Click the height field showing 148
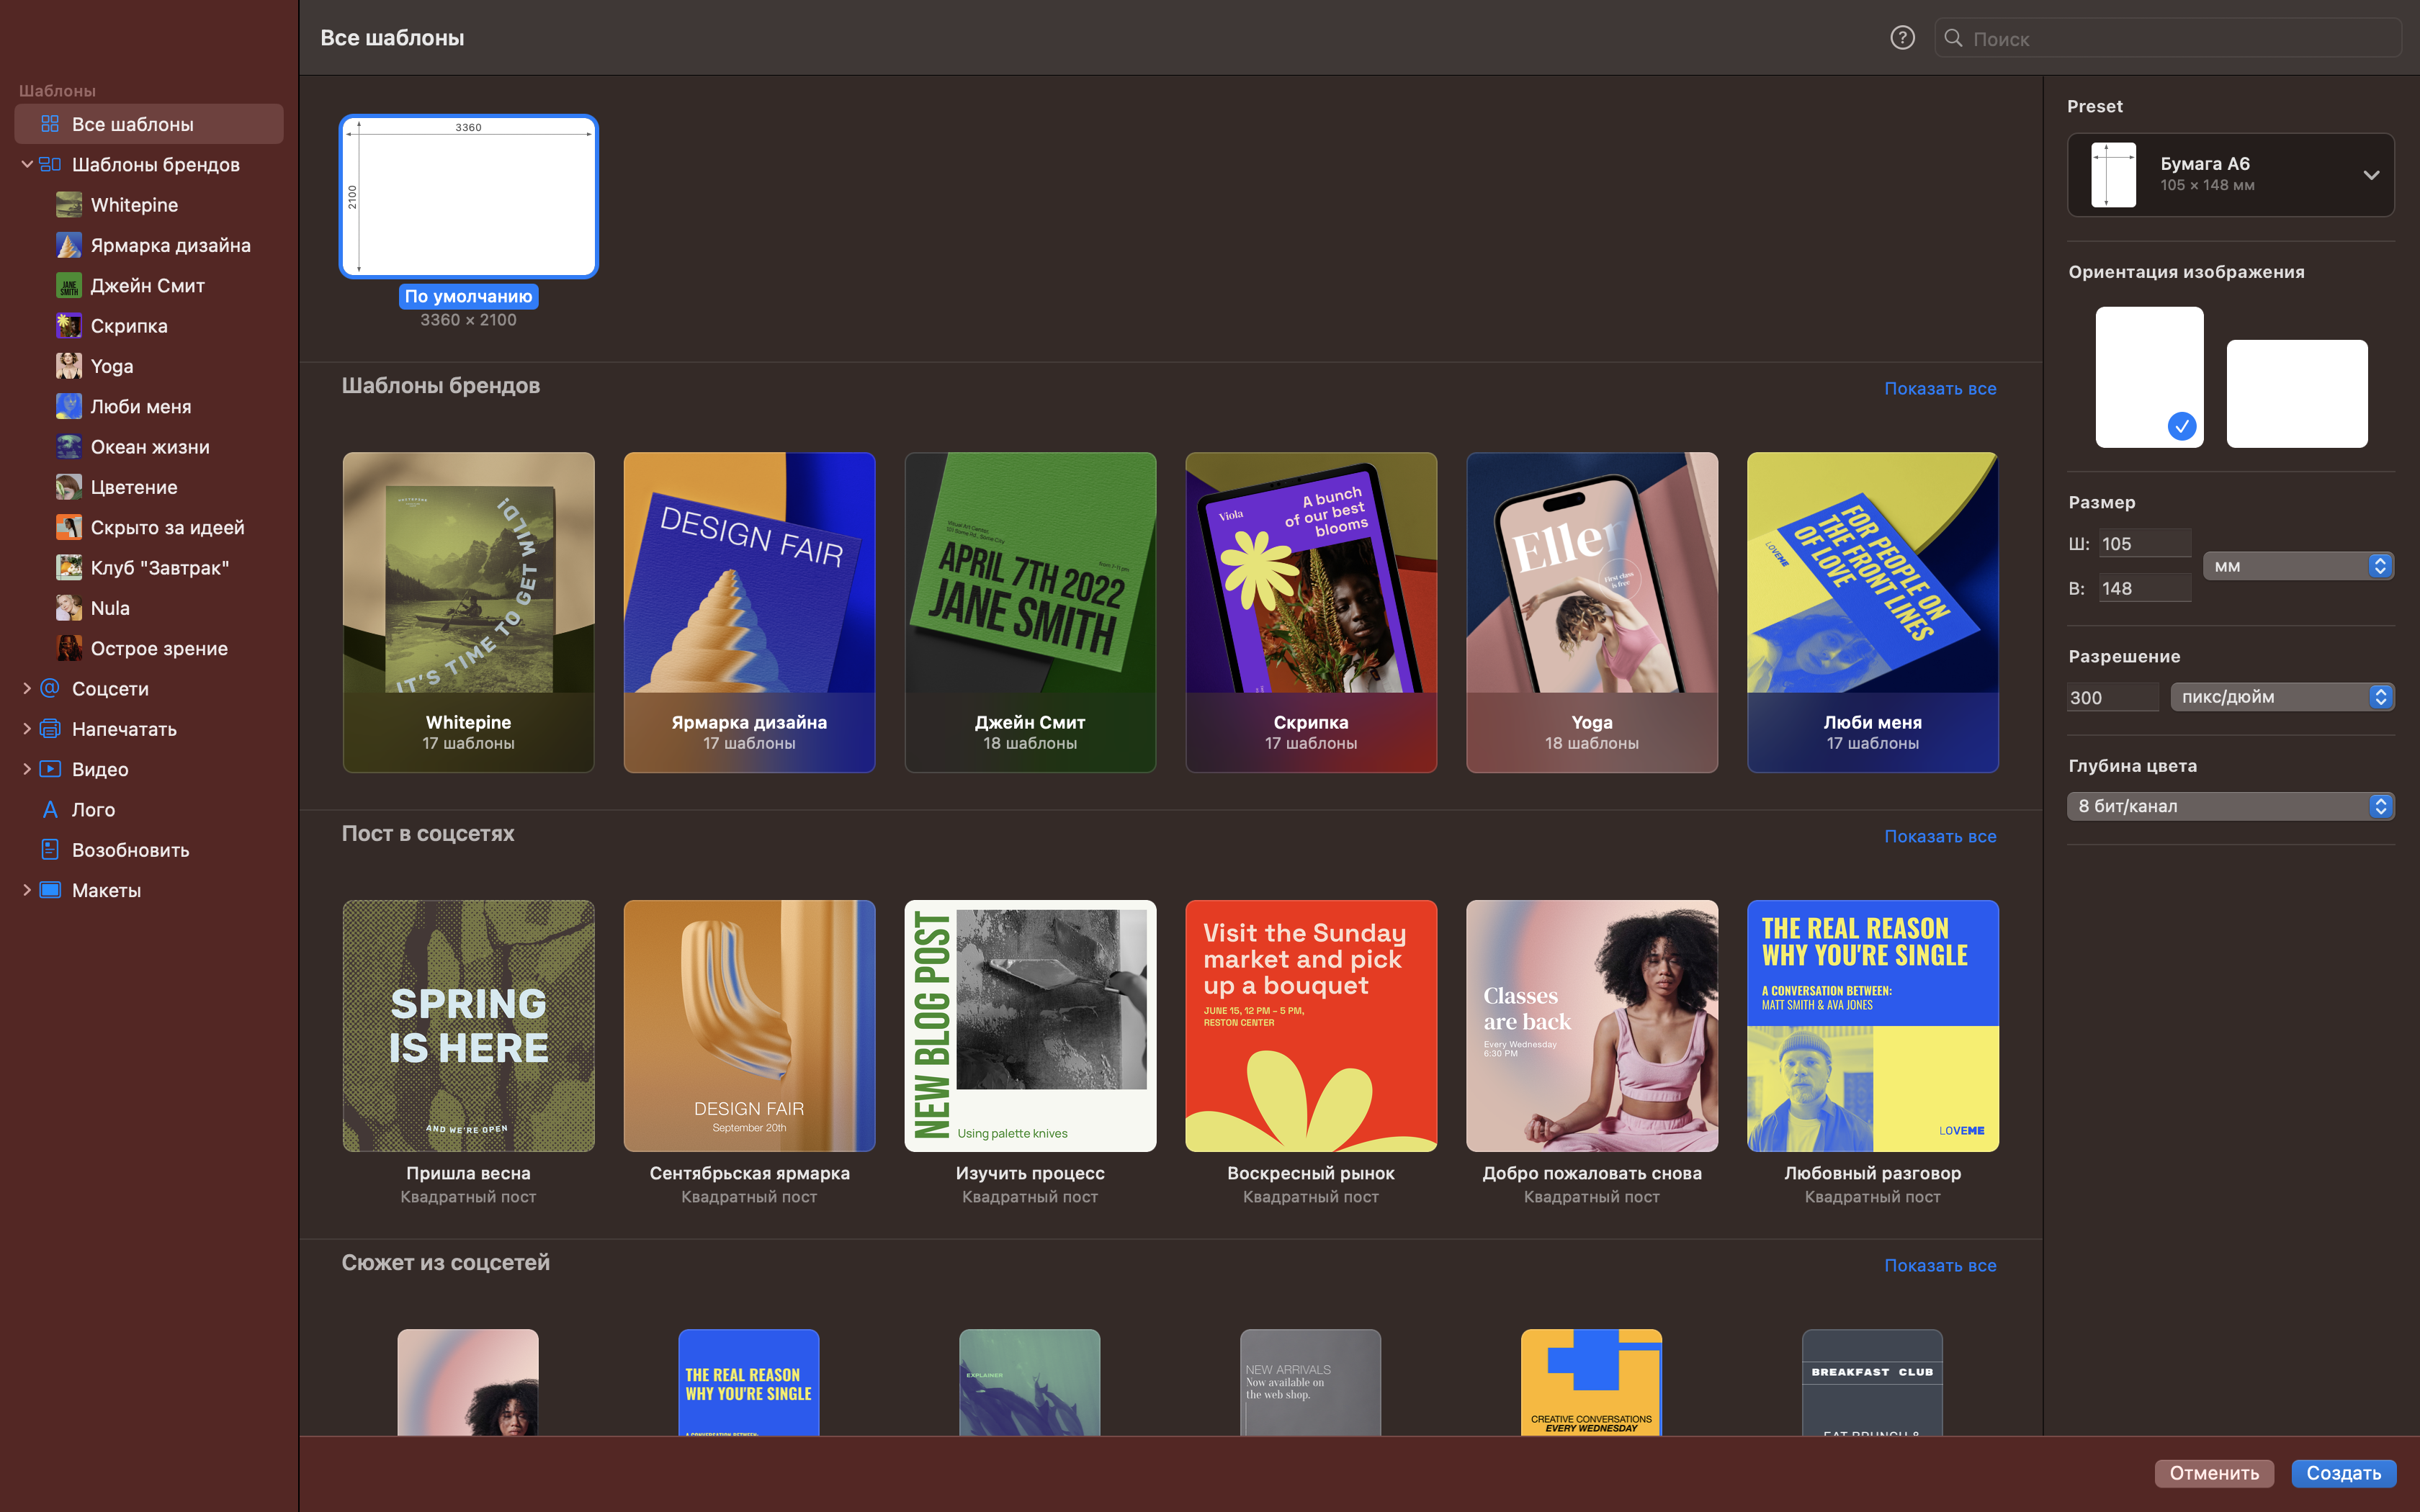 pyautogui.click(x=2144, y=588)
